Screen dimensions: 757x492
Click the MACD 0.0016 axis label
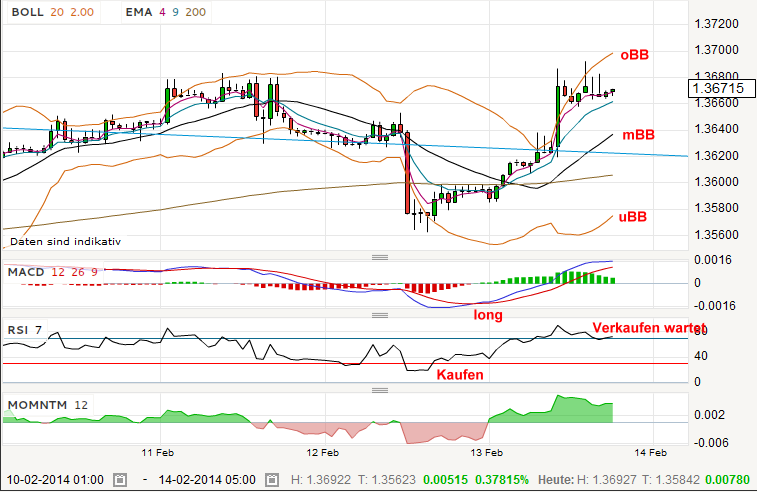713,260
